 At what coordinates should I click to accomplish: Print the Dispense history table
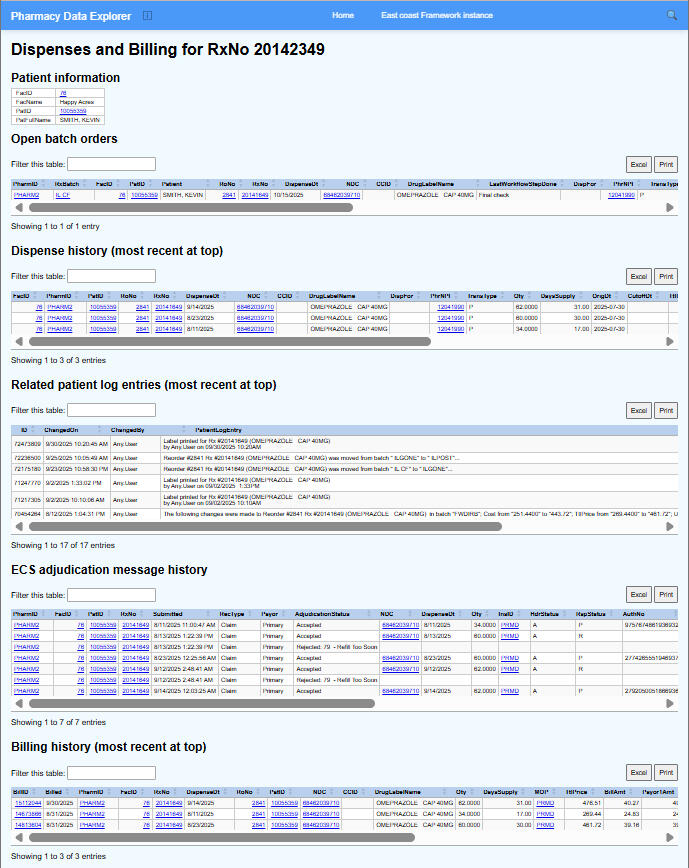pos(665,276)
